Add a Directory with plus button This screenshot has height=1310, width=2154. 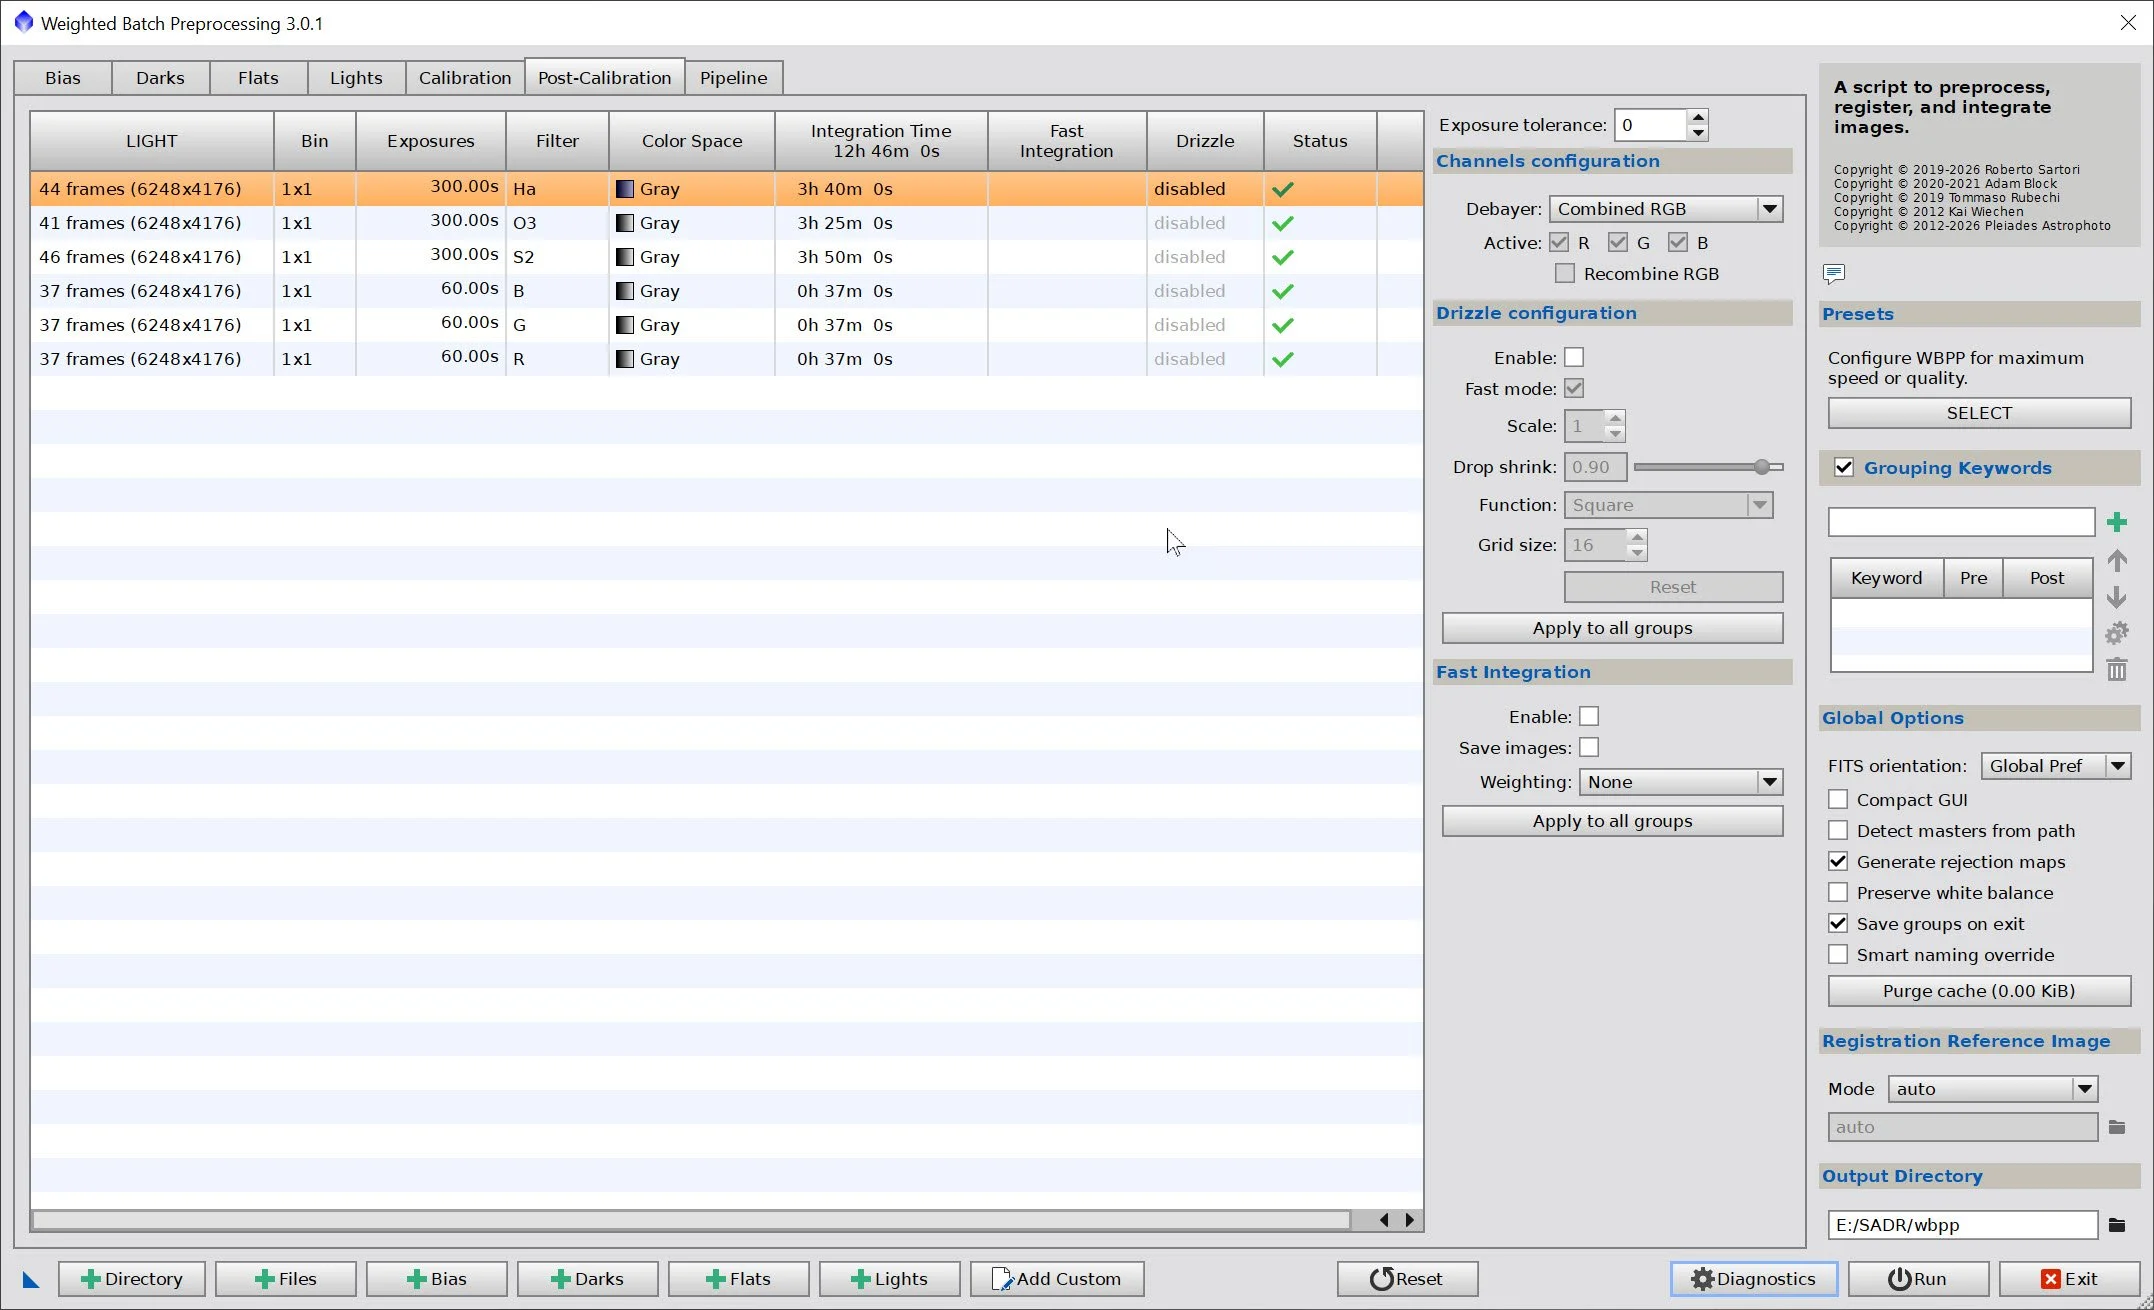(x=132, y=1279)
